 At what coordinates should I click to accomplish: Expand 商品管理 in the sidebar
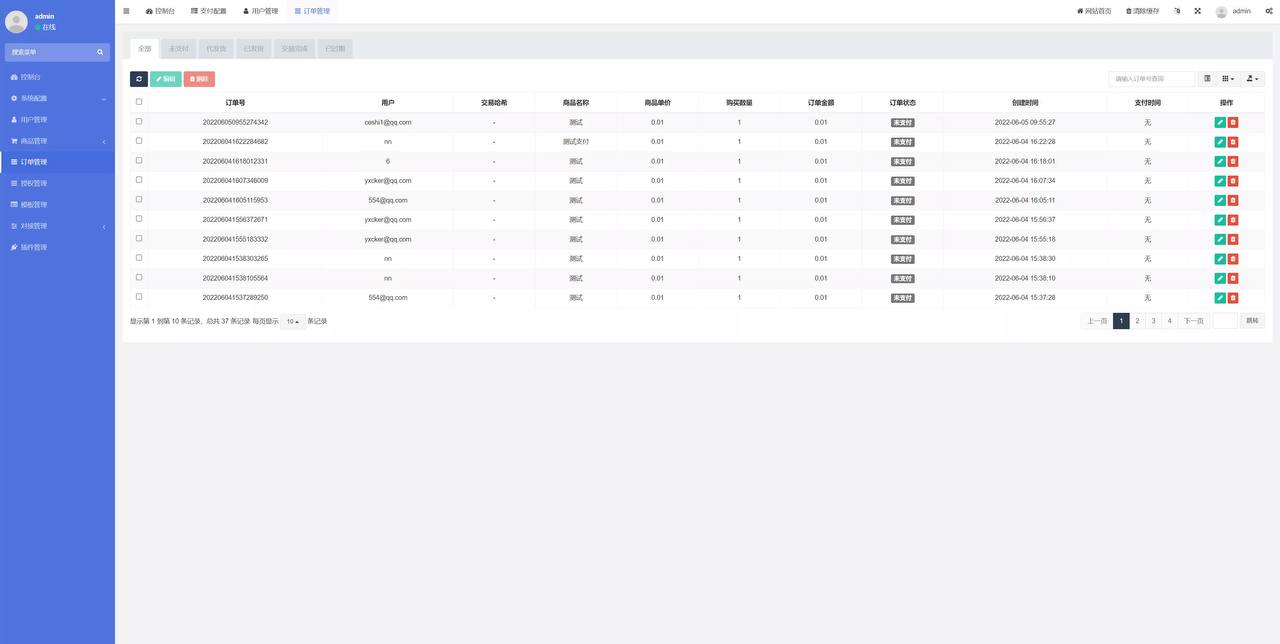[57, 141]
